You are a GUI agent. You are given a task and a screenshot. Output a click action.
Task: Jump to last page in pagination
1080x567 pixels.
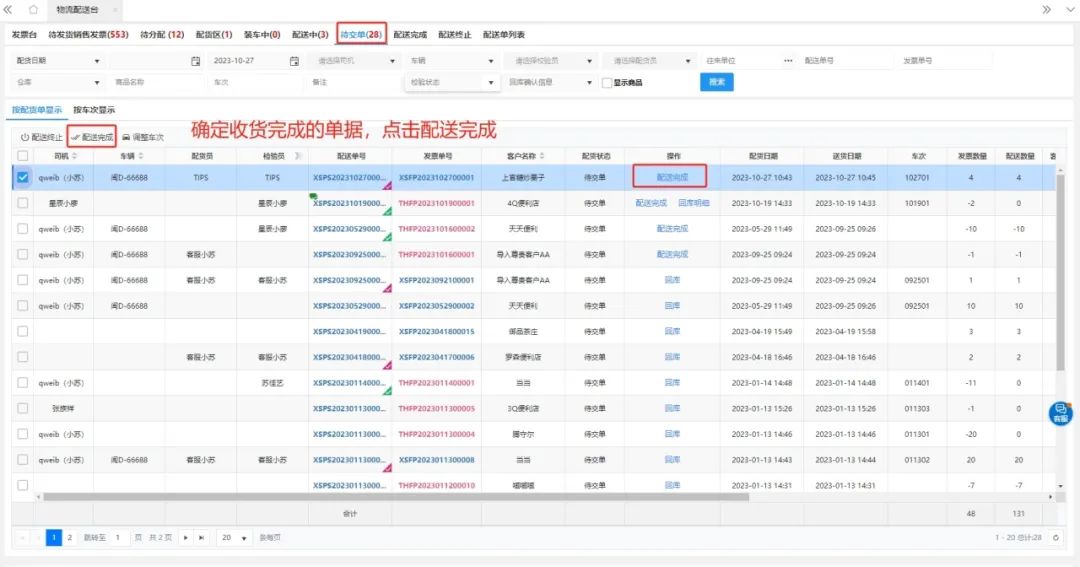click(201, 537)
